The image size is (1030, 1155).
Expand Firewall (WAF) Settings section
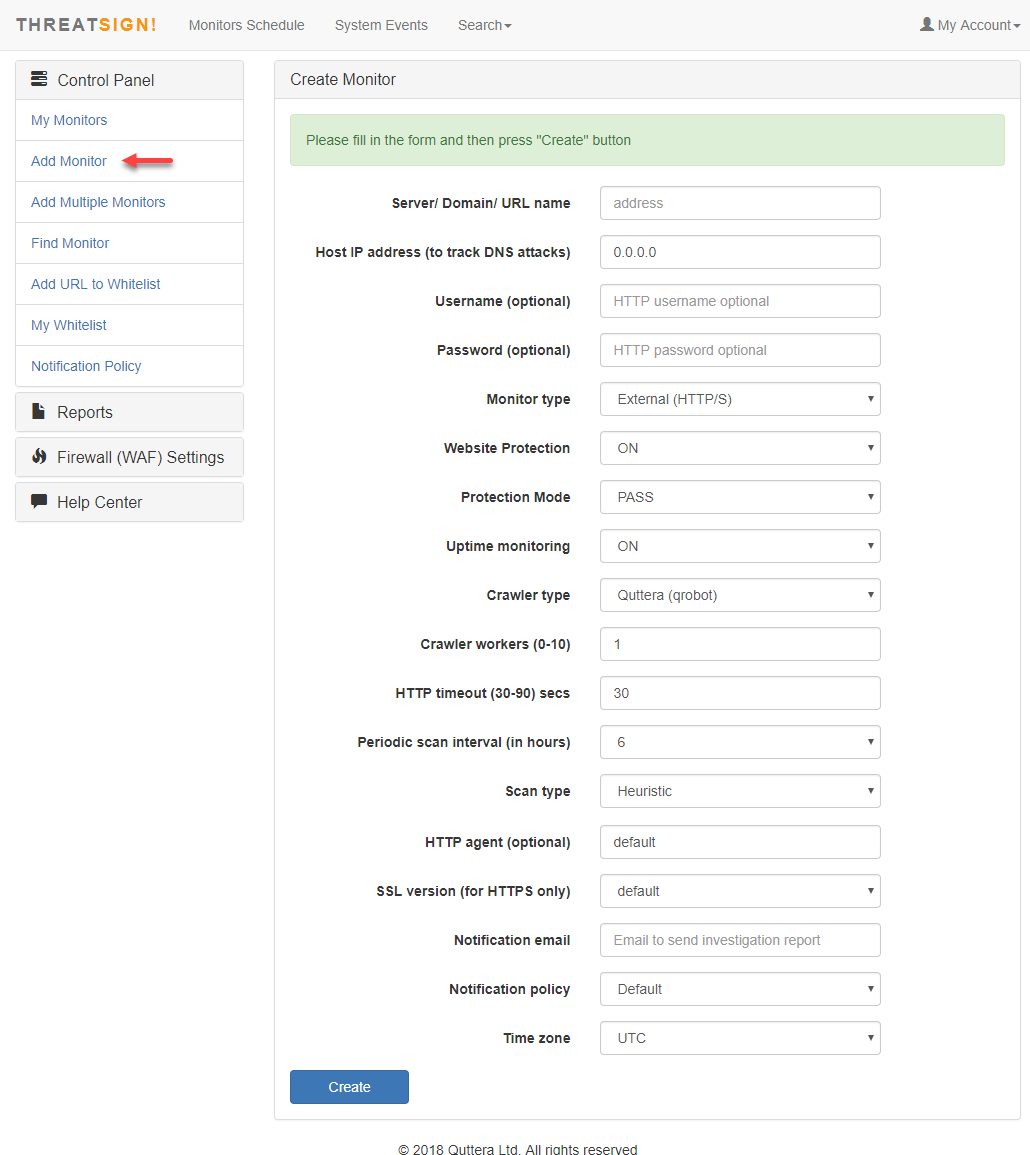tap(130, 457)
